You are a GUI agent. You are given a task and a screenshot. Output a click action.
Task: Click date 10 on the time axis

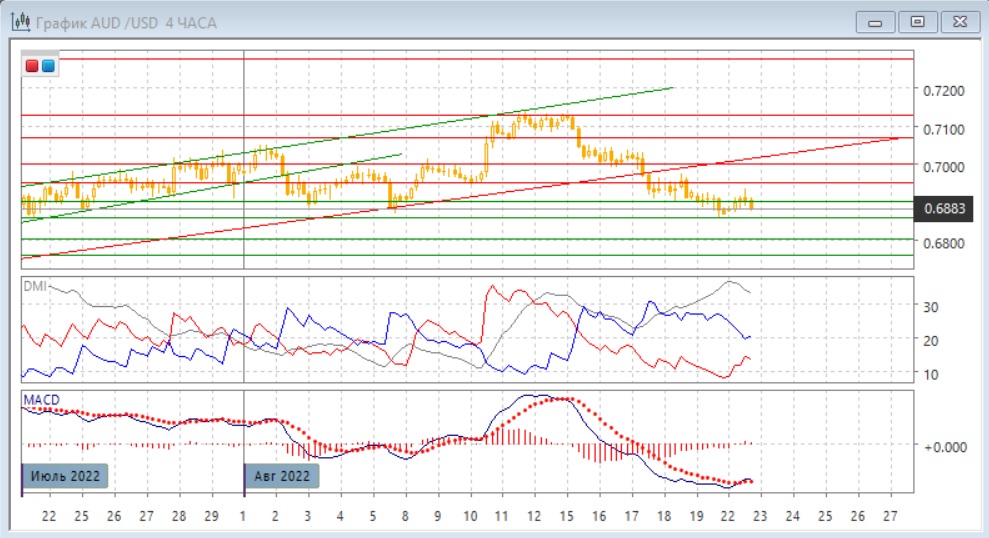pos(471,517)
